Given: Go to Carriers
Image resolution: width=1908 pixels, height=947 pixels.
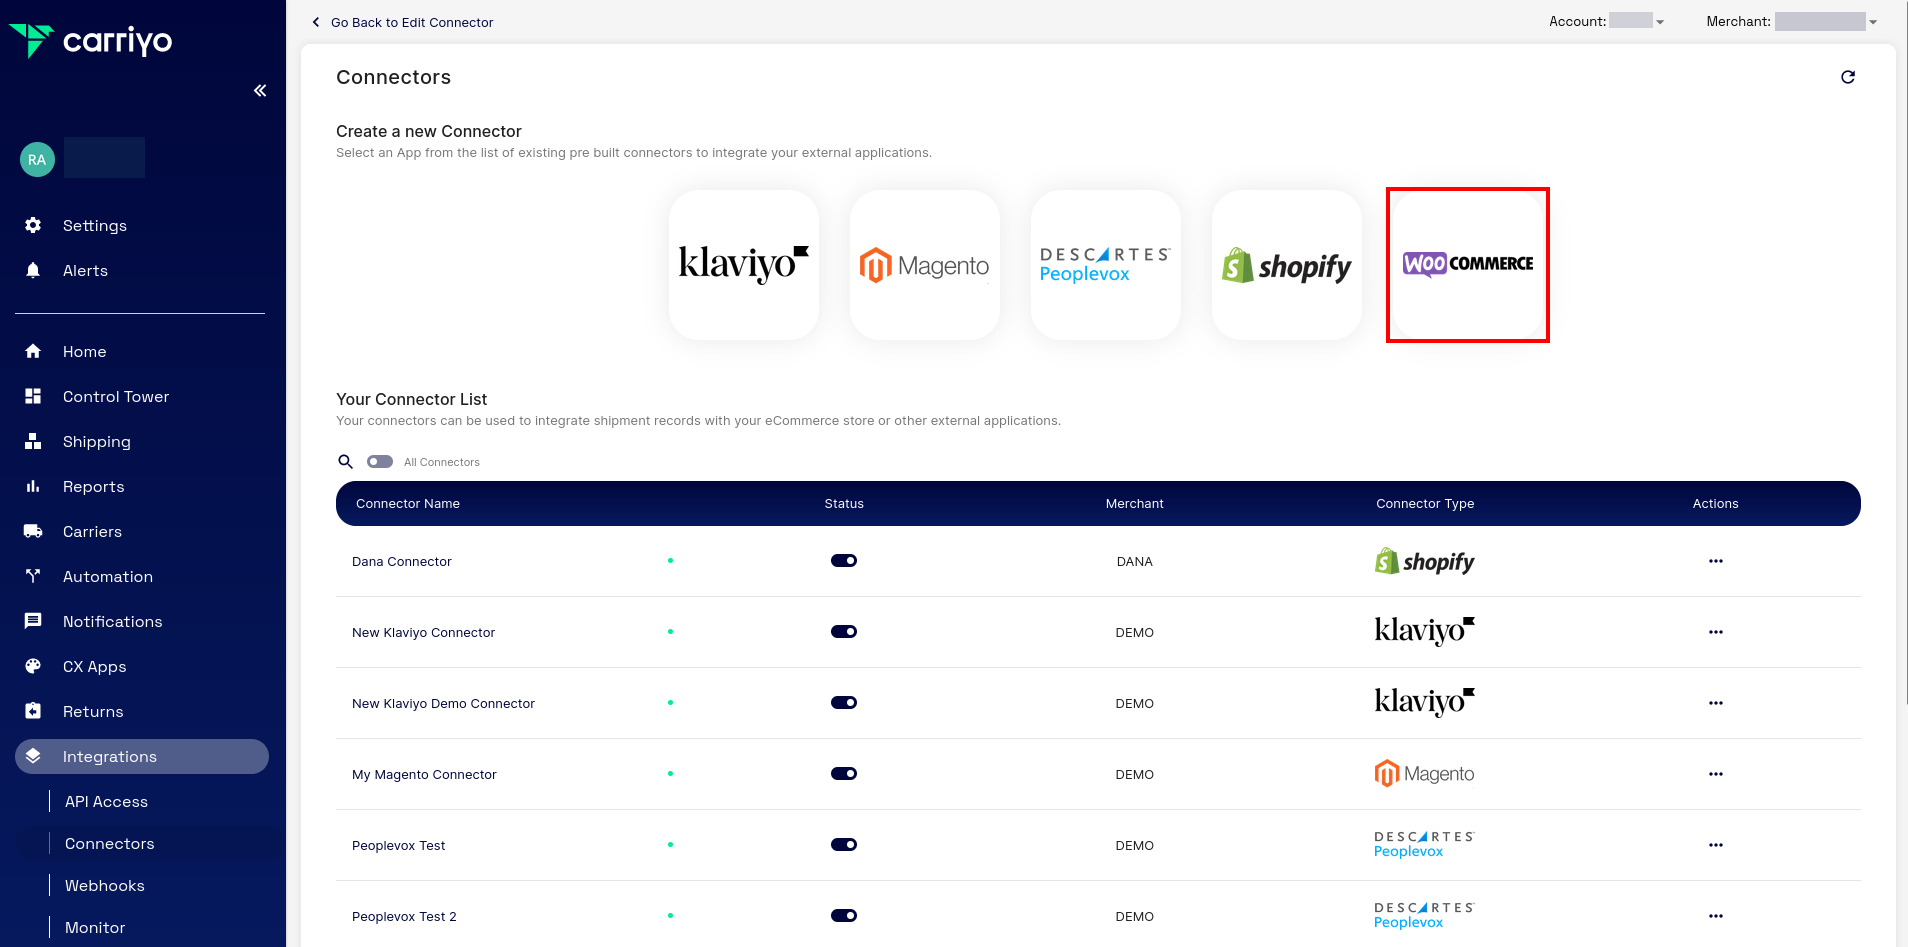Looking at the screenshot, I should 92,531.
